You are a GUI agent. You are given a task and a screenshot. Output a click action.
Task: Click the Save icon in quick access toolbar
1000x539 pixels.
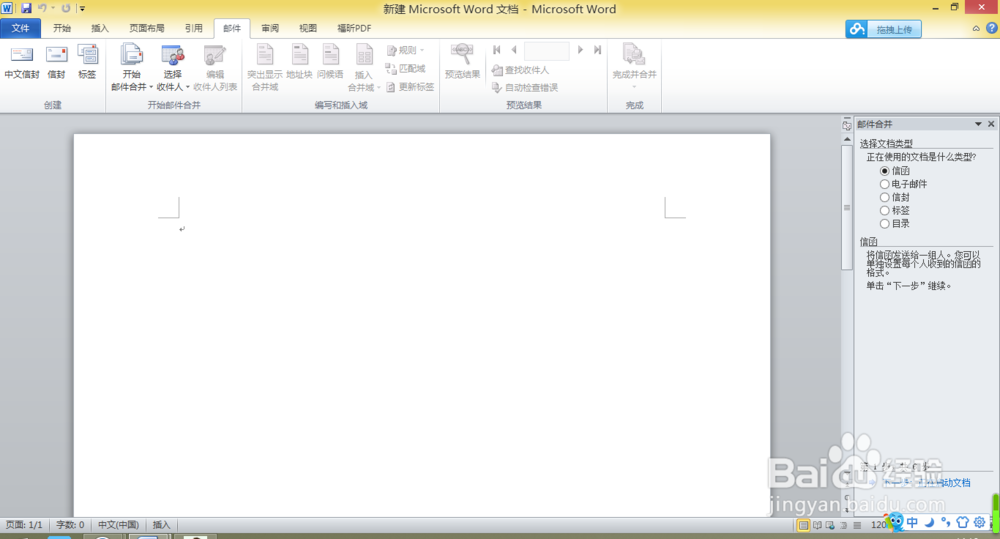click(x=26, y=8)
